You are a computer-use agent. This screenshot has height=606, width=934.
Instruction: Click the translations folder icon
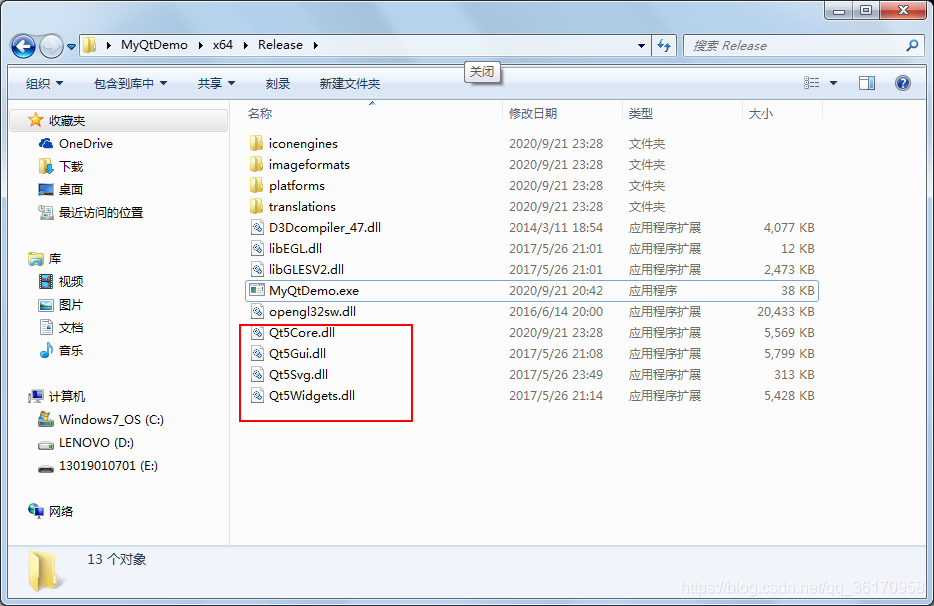pyautogui.click(x=257, y=206)
